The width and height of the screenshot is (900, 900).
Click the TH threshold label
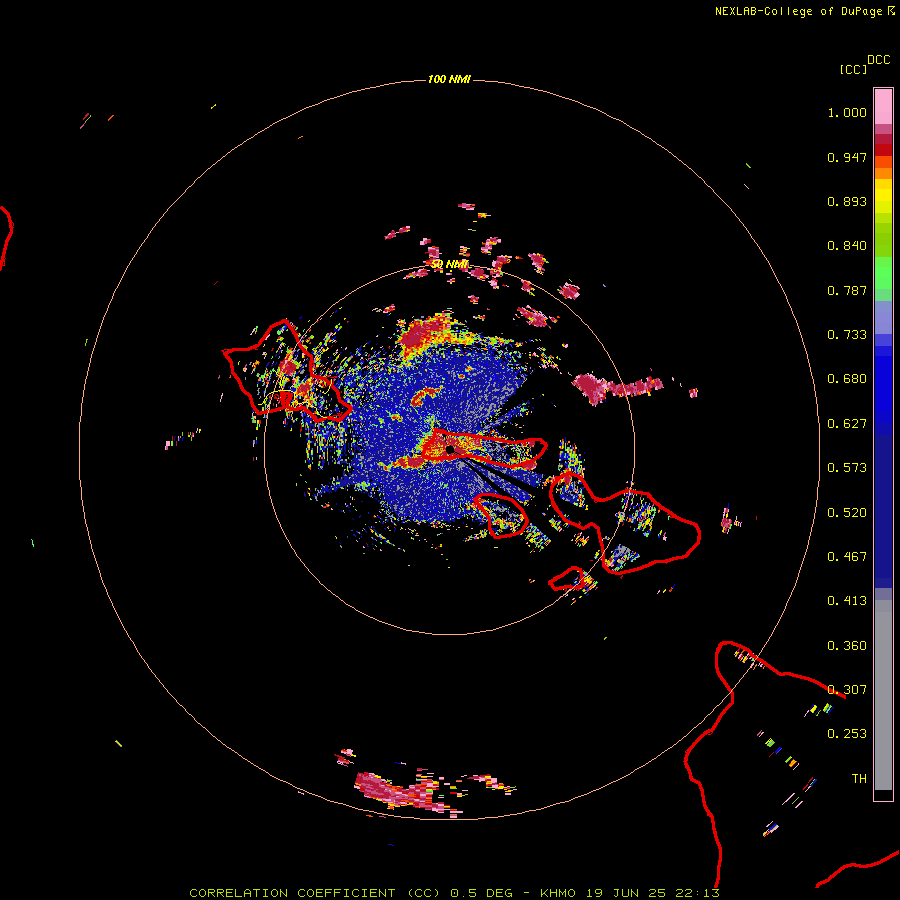click(859, 779)
